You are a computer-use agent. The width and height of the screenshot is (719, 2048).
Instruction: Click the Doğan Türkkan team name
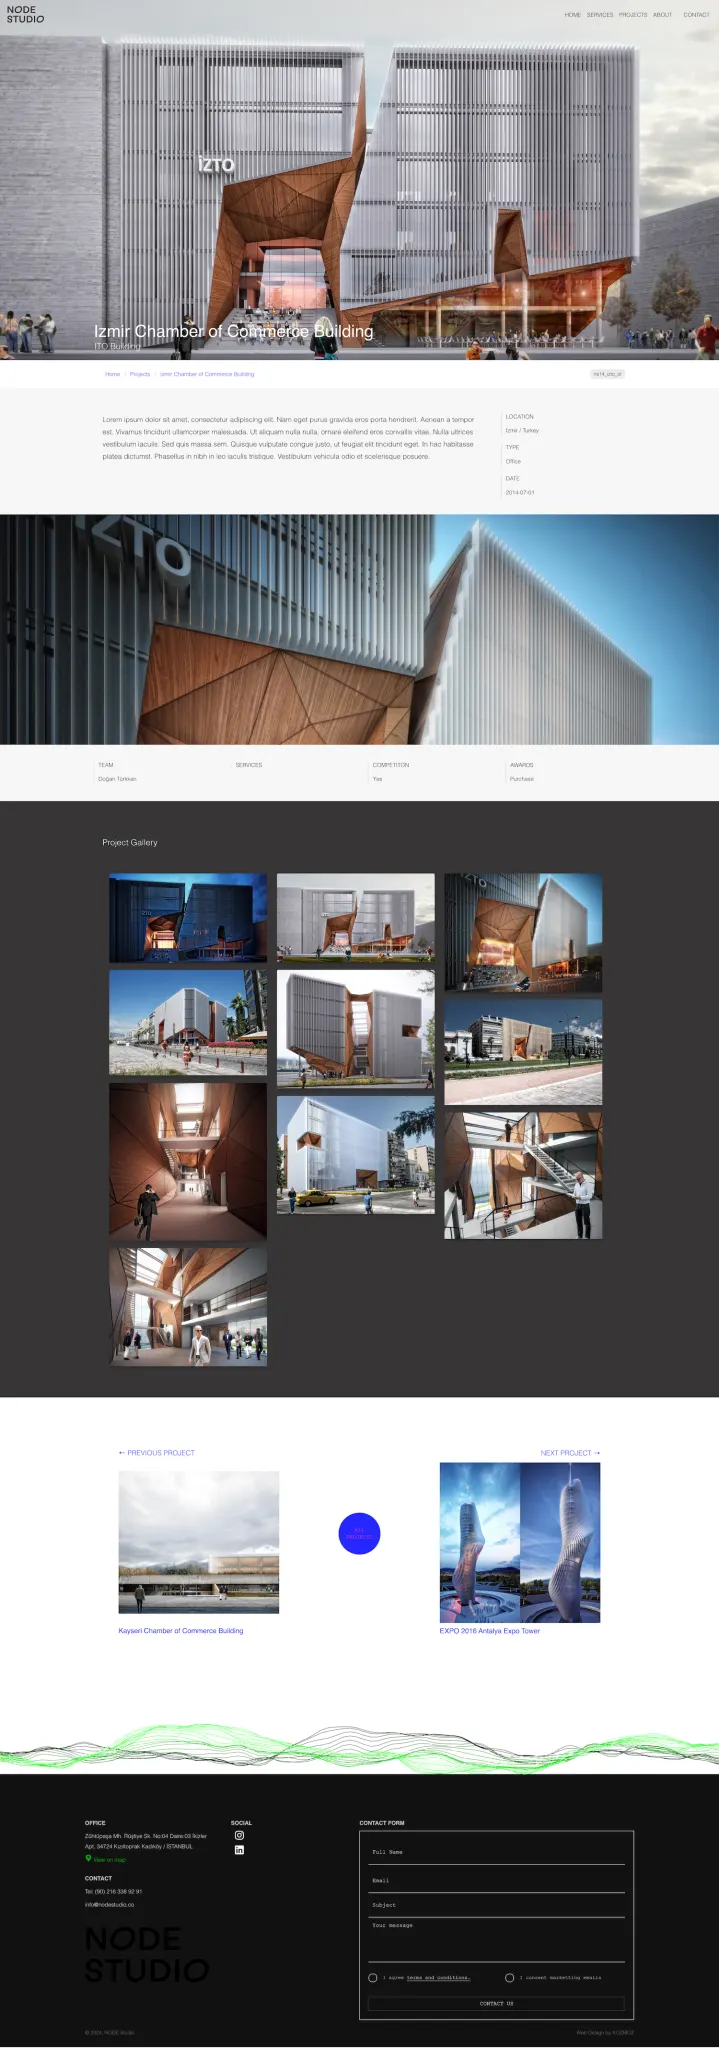117,778
